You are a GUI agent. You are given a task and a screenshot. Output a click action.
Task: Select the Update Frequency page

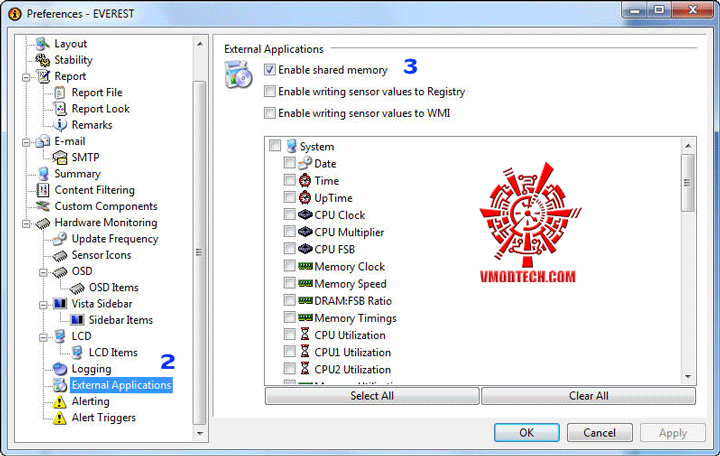[115, 239]
